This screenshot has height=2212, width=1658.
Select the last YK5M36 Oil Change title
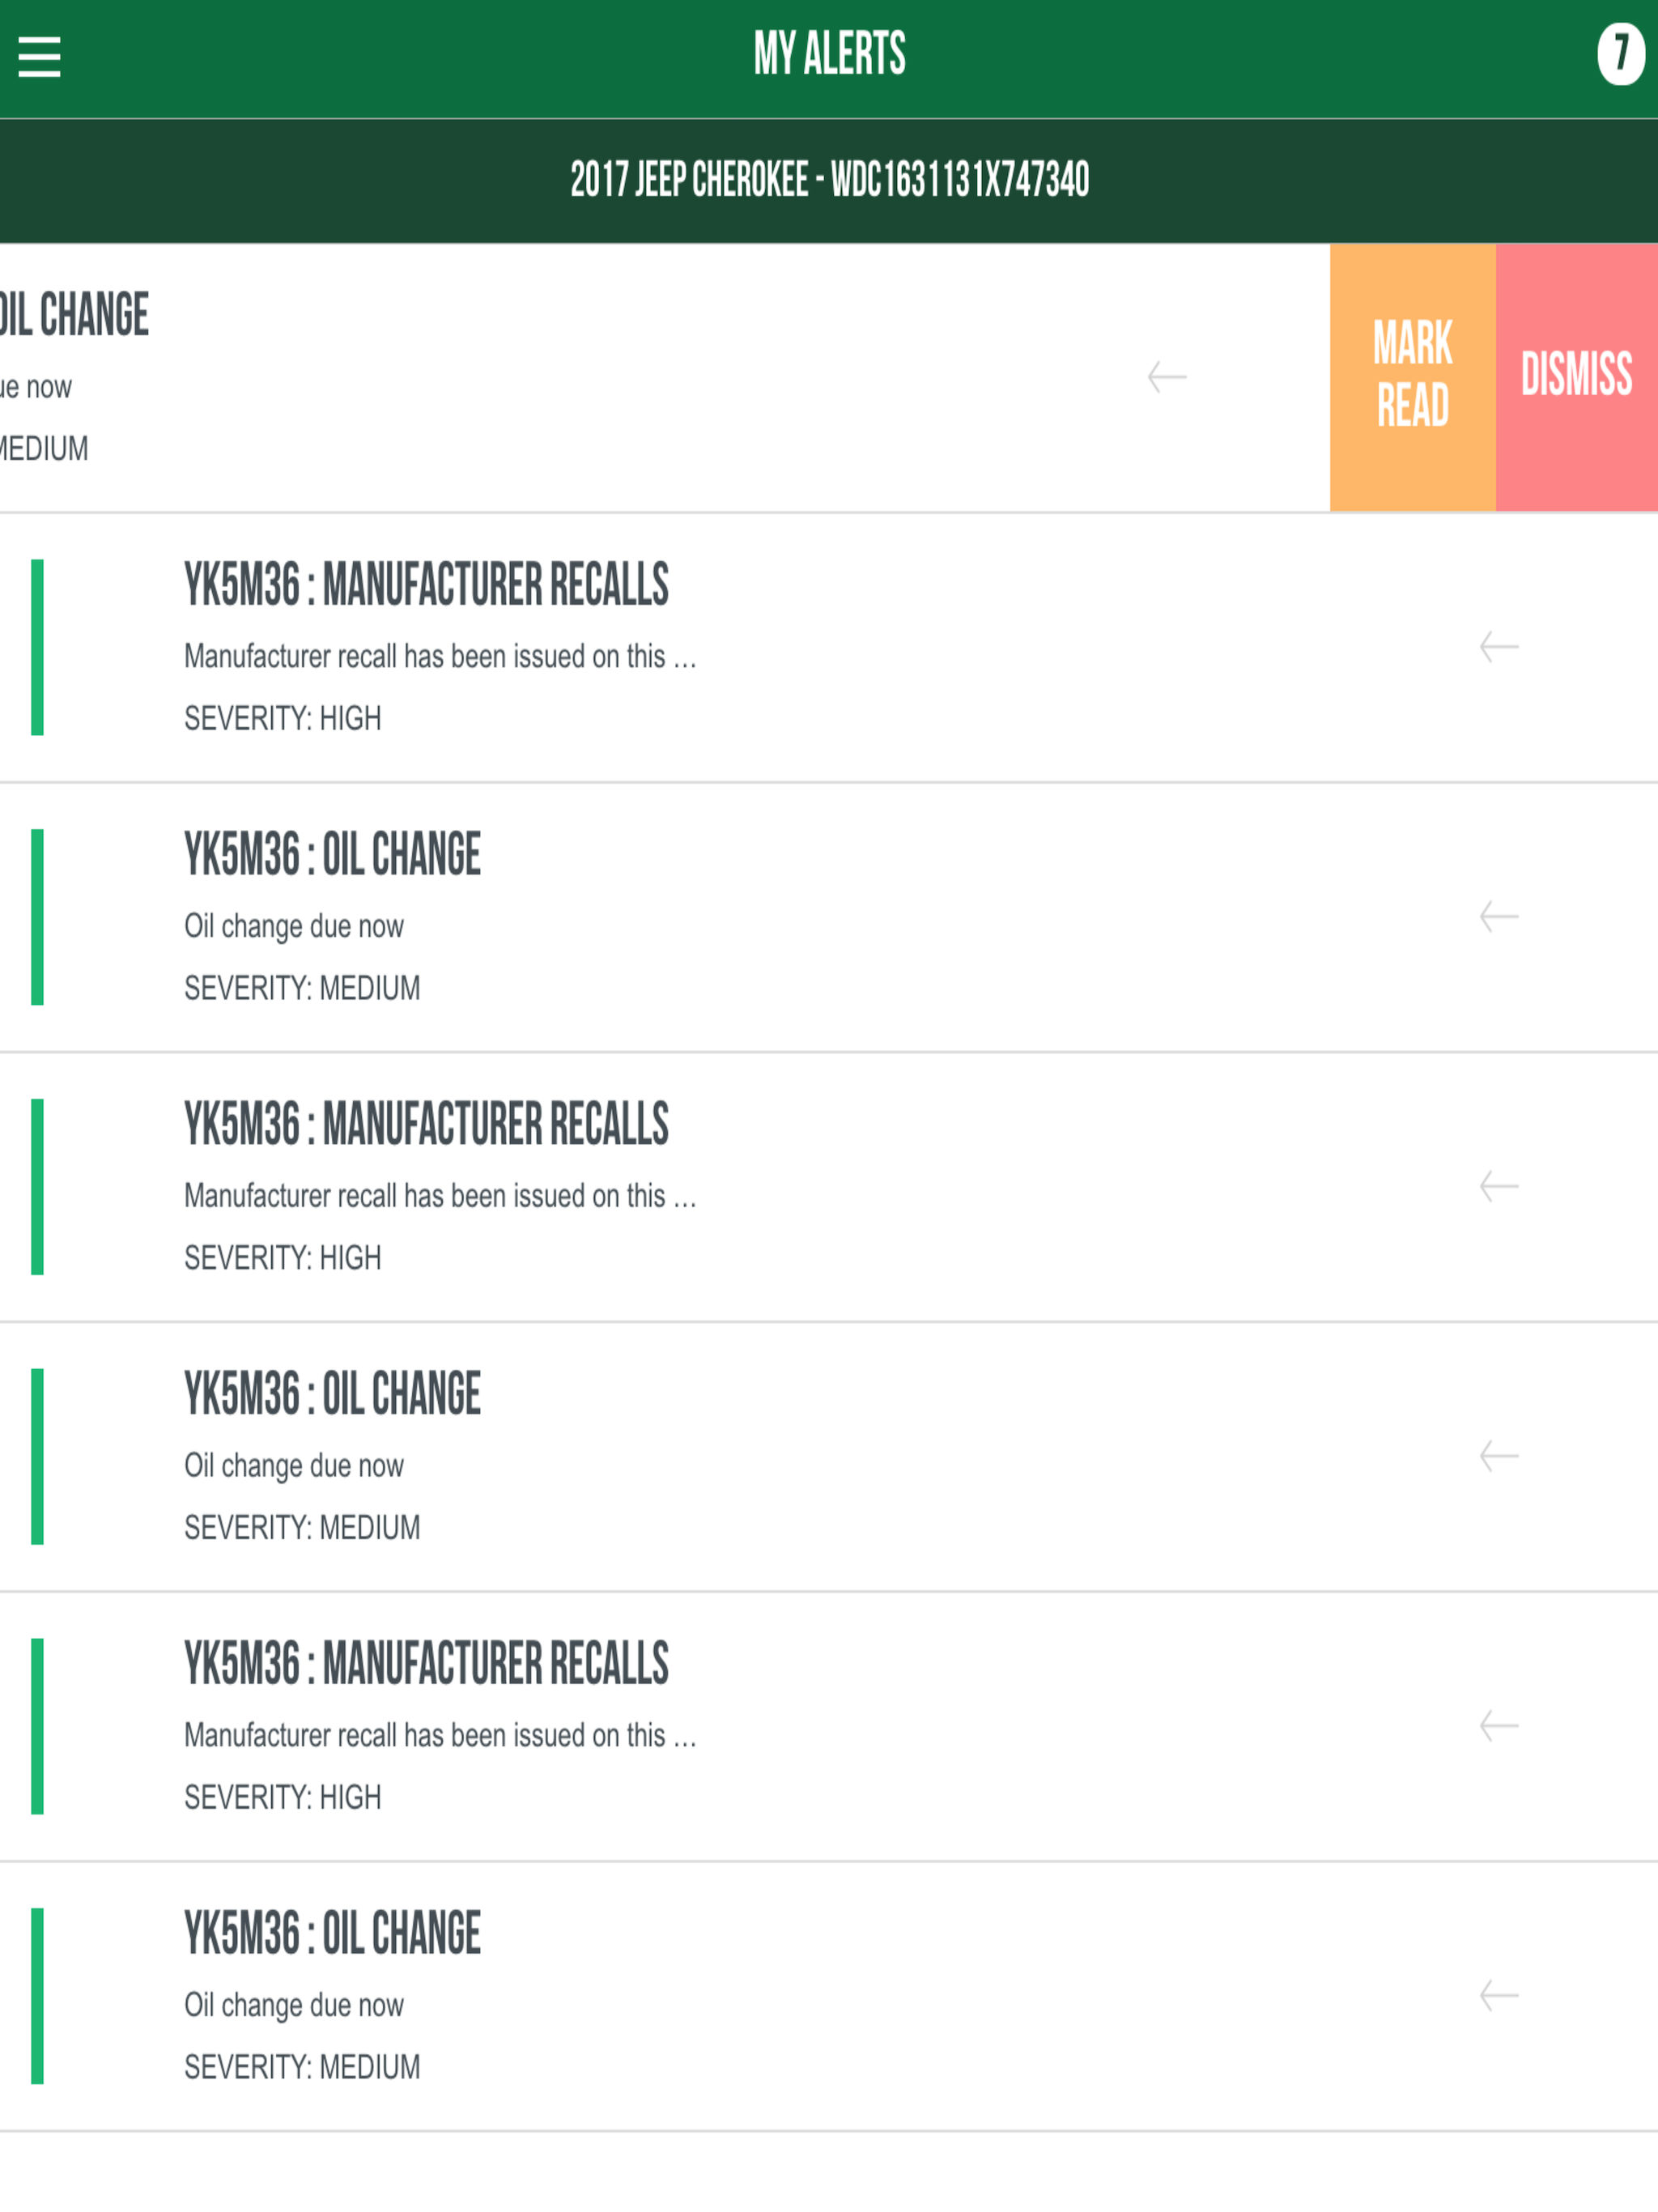pyautogui.click(x=332, y=1934)
